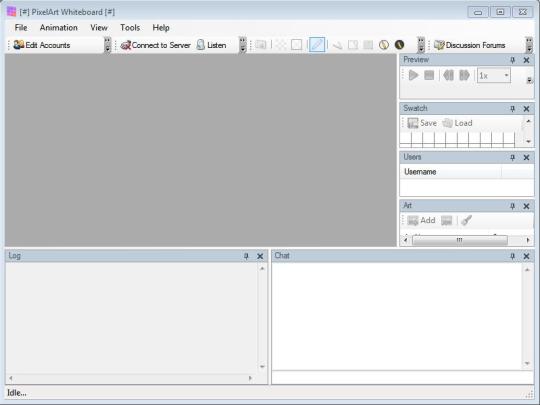Play the animation preview

click(x=413, y=75)
